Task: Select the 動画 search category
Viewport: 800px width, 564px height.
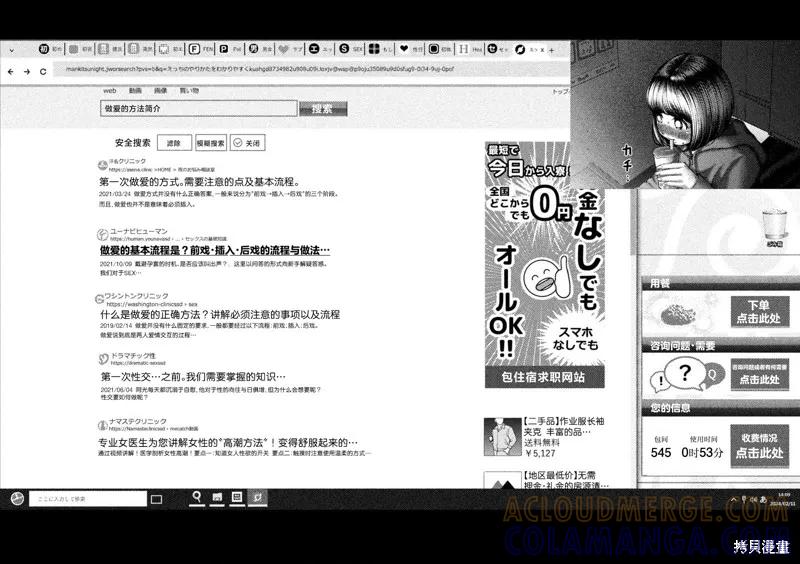Action: pyautogui.click(x=135, y=90)
